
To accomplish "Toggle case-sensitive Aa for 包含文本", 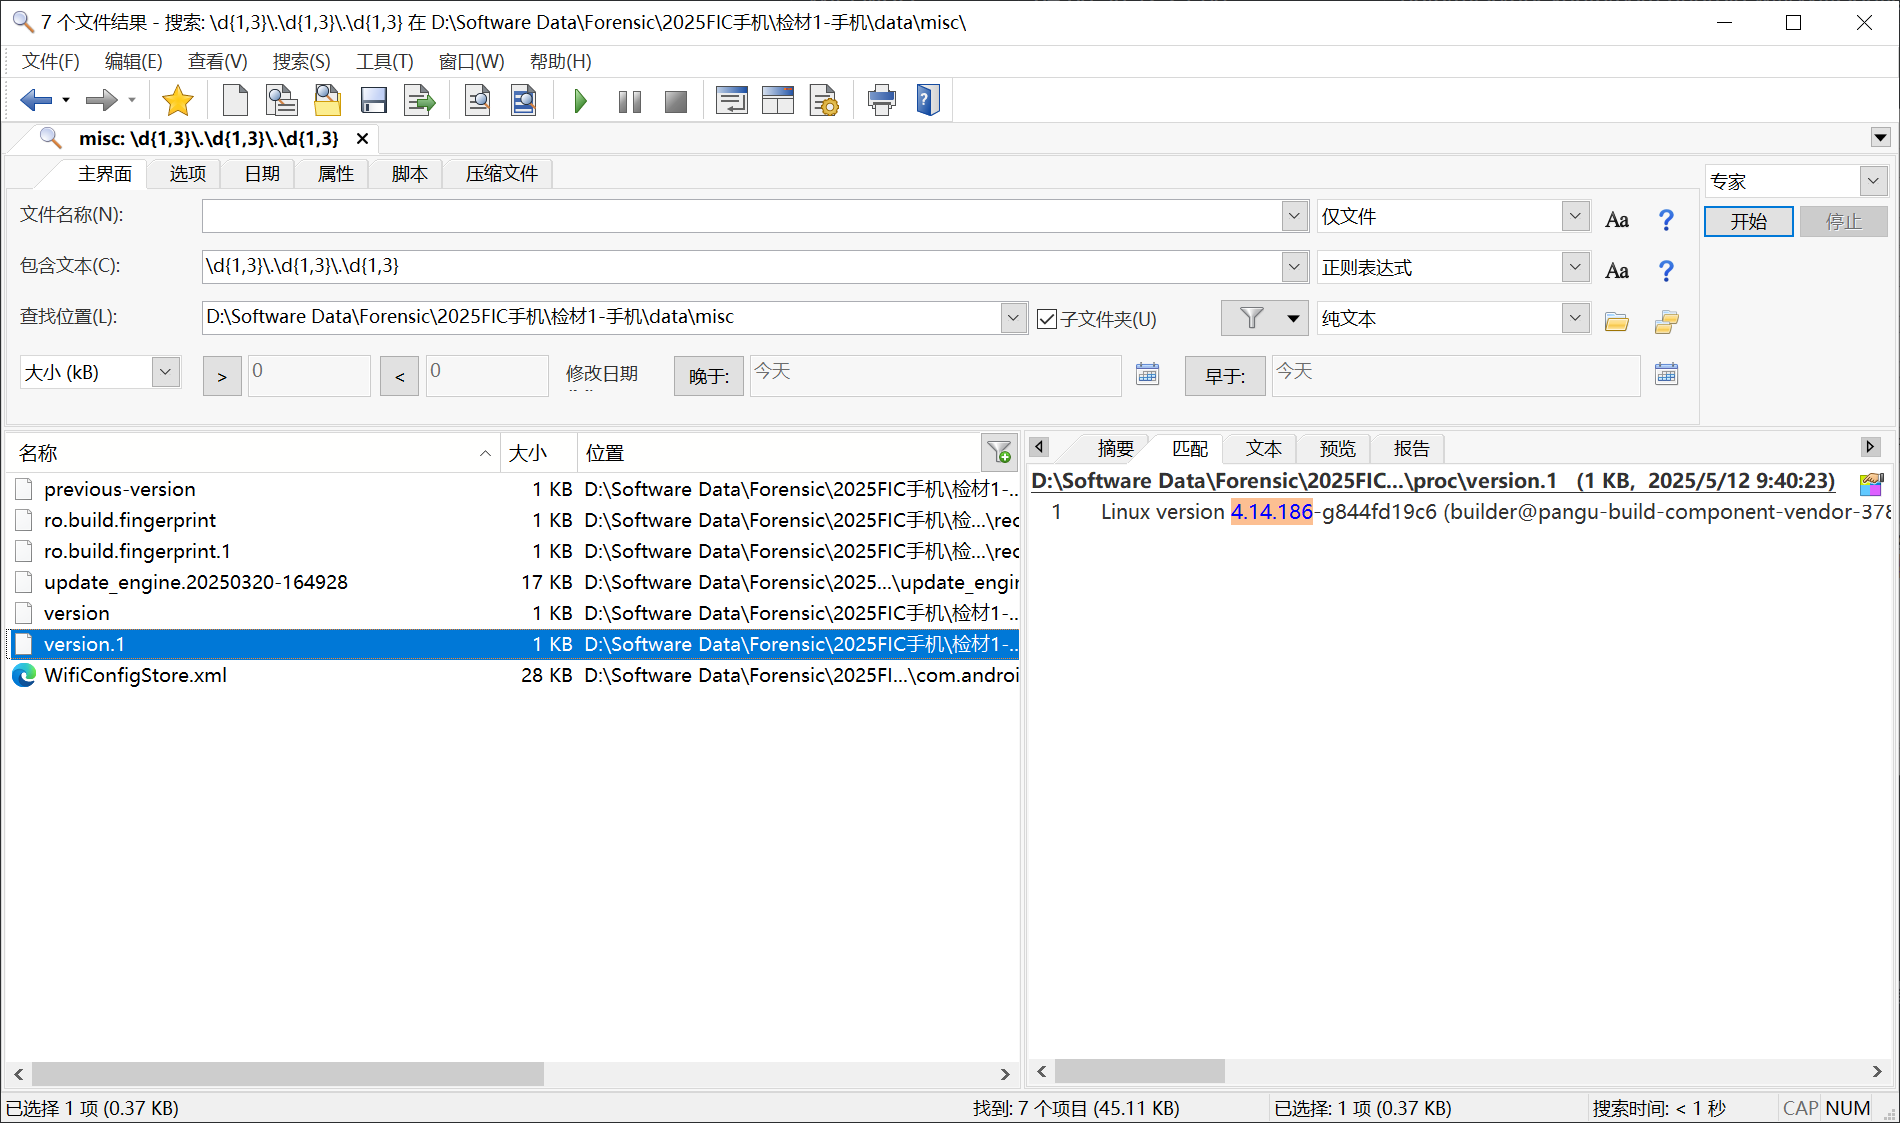I will [x=1616, y=270].
